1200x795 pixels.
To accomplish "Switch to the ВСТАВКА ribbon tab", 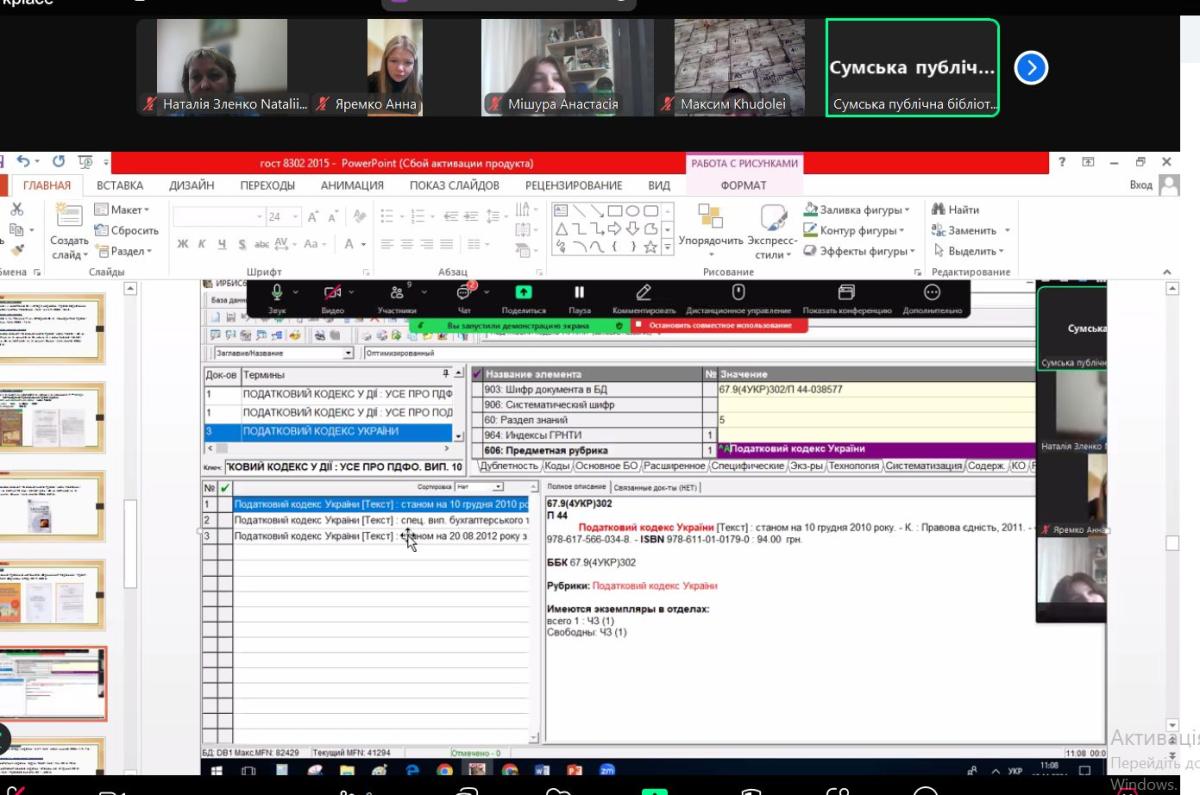I will [x=119, y=185].
